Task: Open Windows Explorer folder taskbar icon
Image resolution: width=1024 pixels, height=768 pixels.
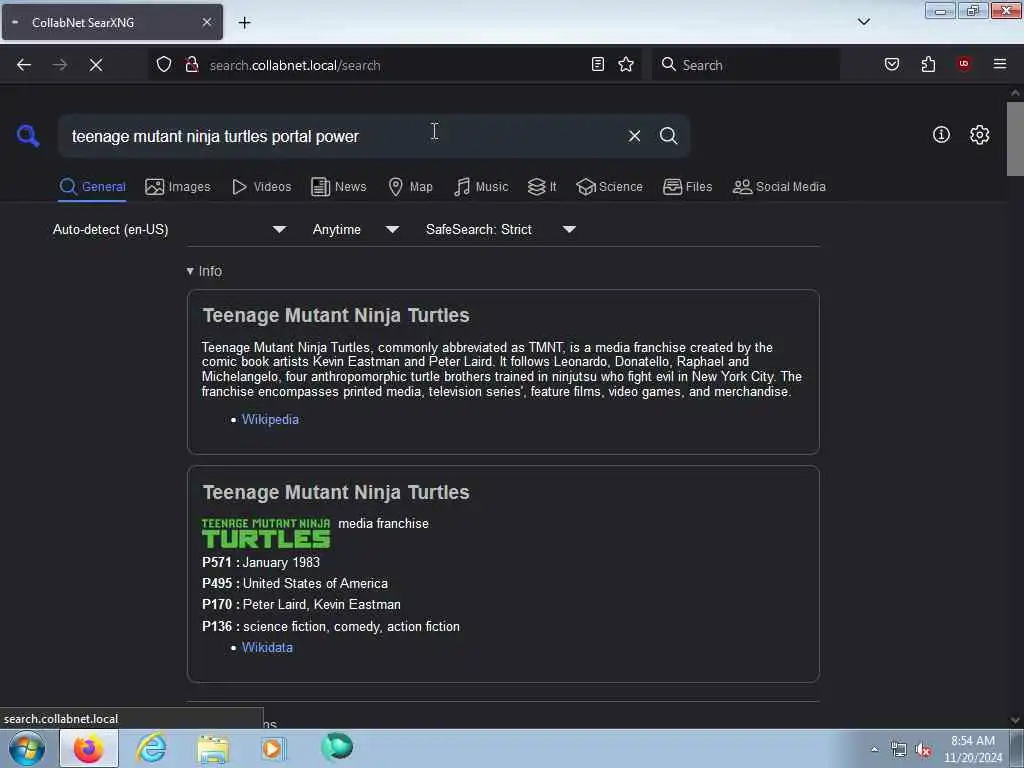Action: (x=213, y=749)
